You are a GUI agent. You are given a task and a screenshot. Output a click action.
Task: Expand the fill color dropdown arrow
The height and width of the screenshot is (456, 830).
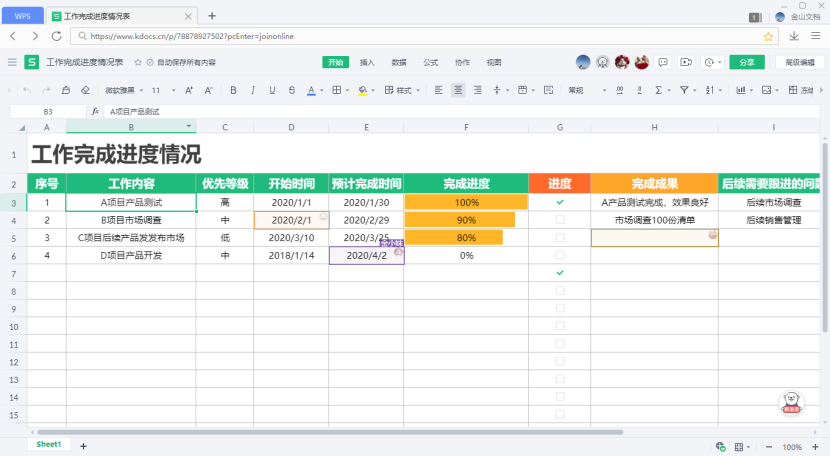pos(373,91)
